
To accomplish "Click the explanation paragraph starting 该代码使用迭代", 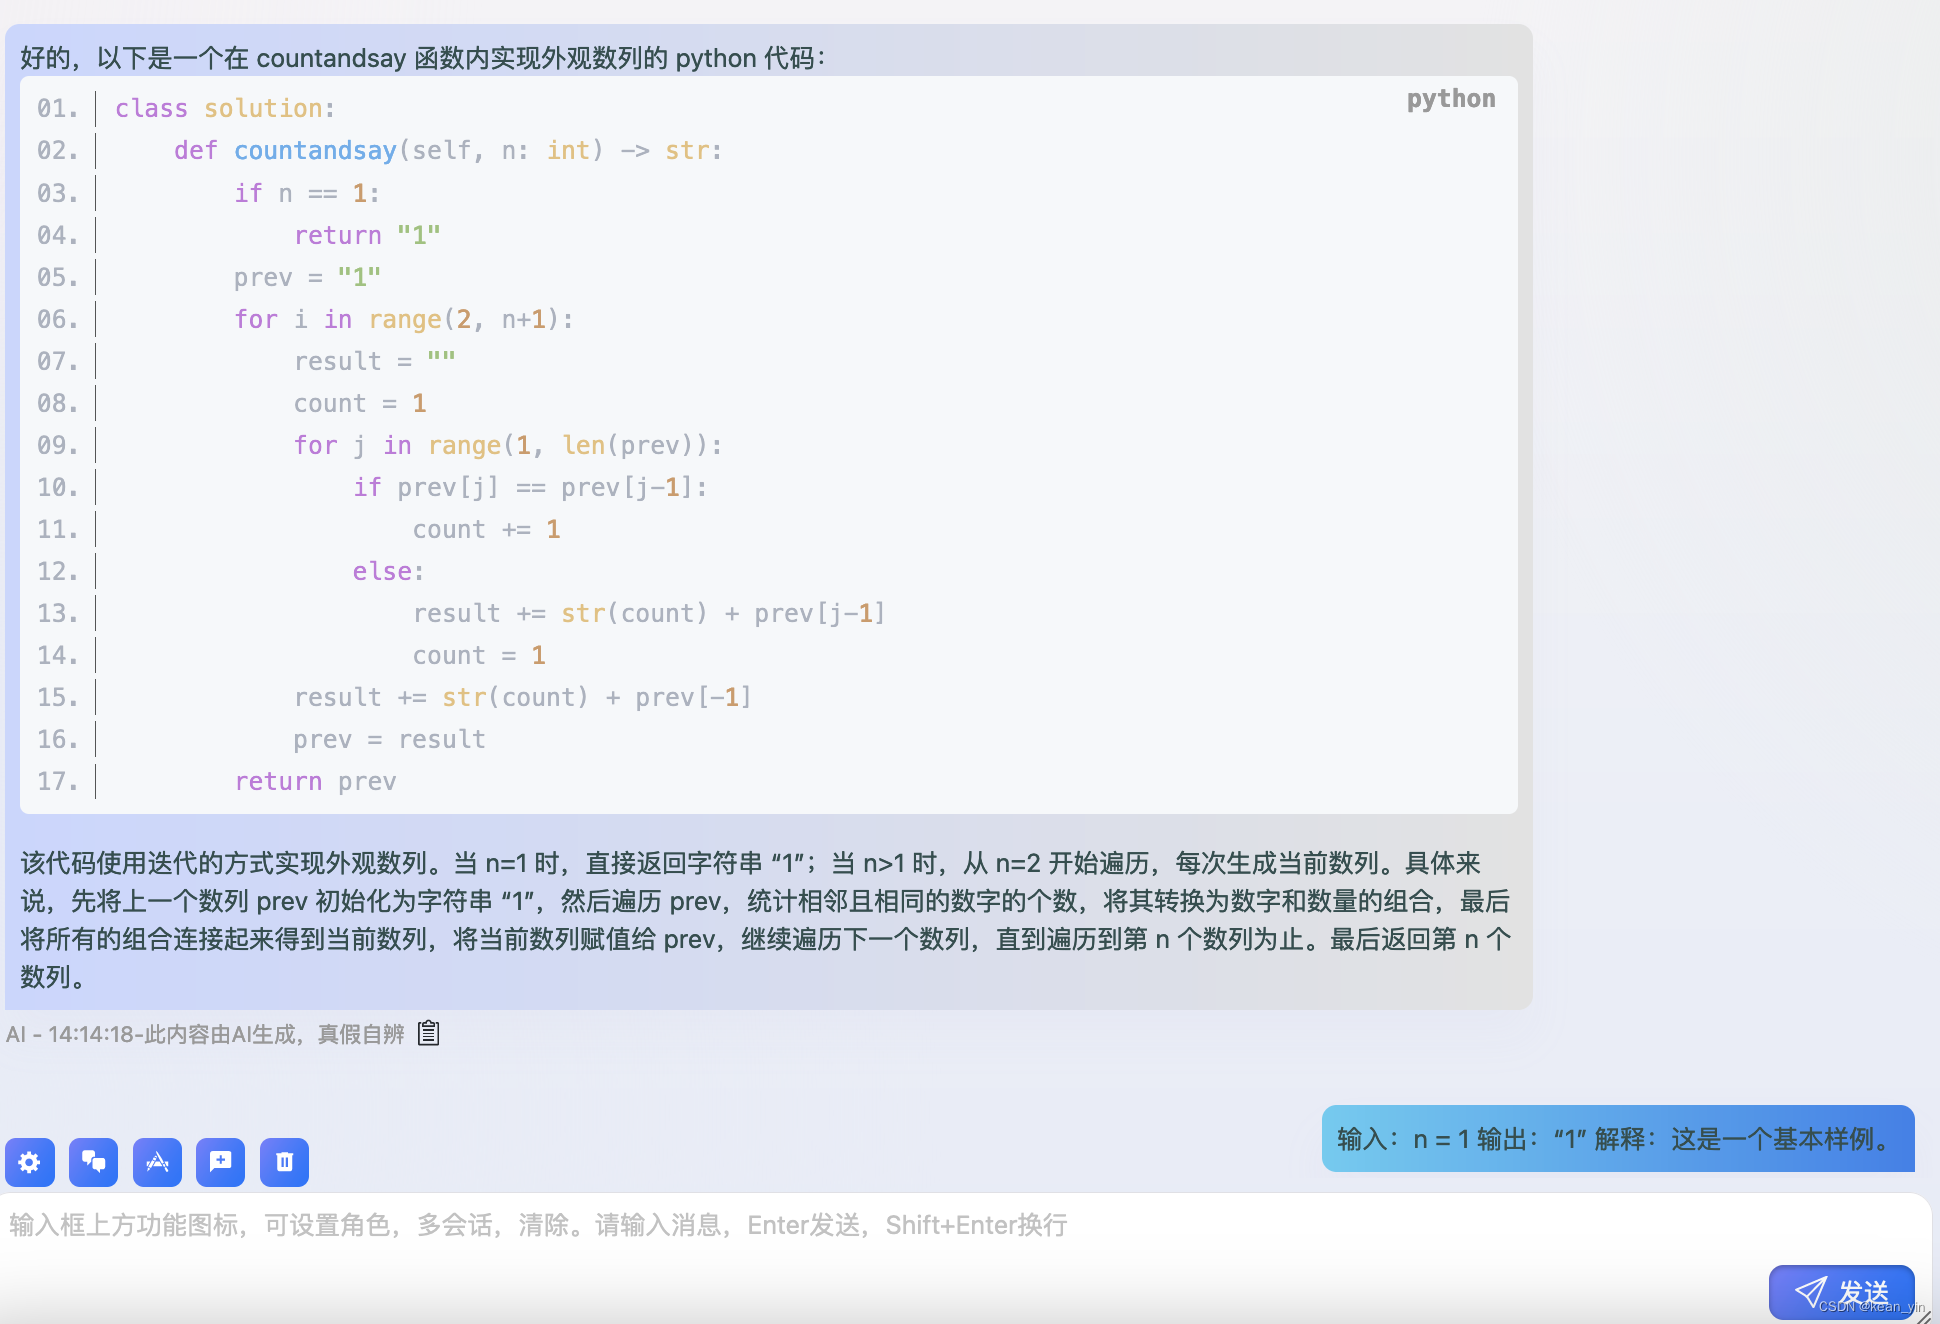I will pos(766,920).
